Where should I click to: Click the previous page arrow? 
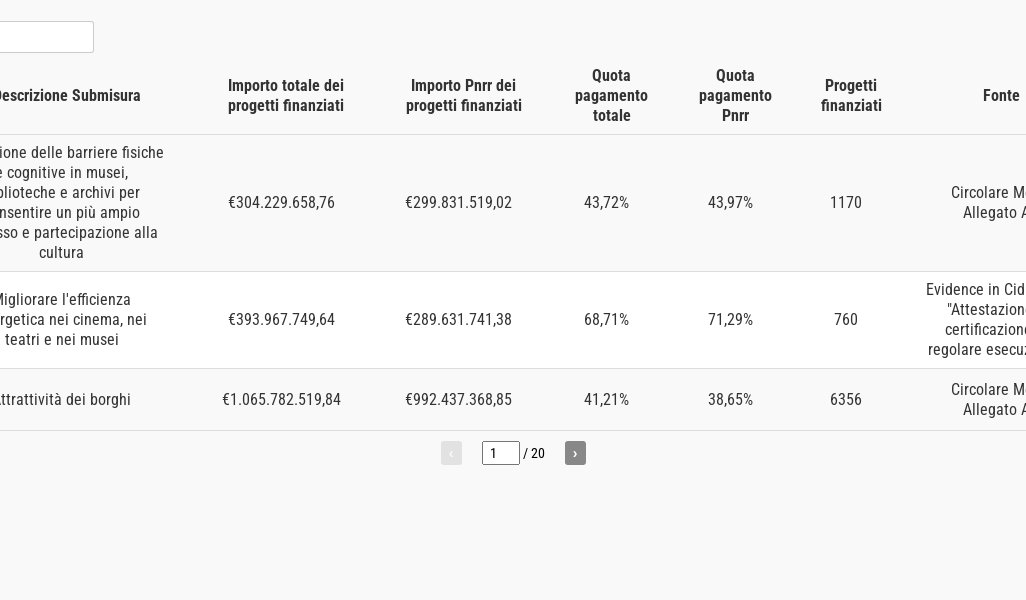[x=451, y=453]
